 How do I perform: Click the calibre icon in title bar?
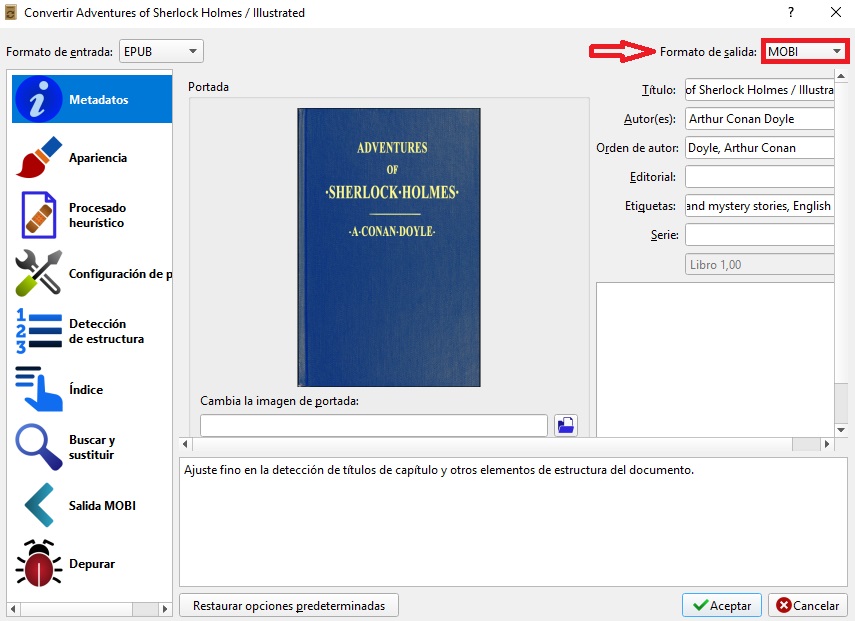(10, 13)
